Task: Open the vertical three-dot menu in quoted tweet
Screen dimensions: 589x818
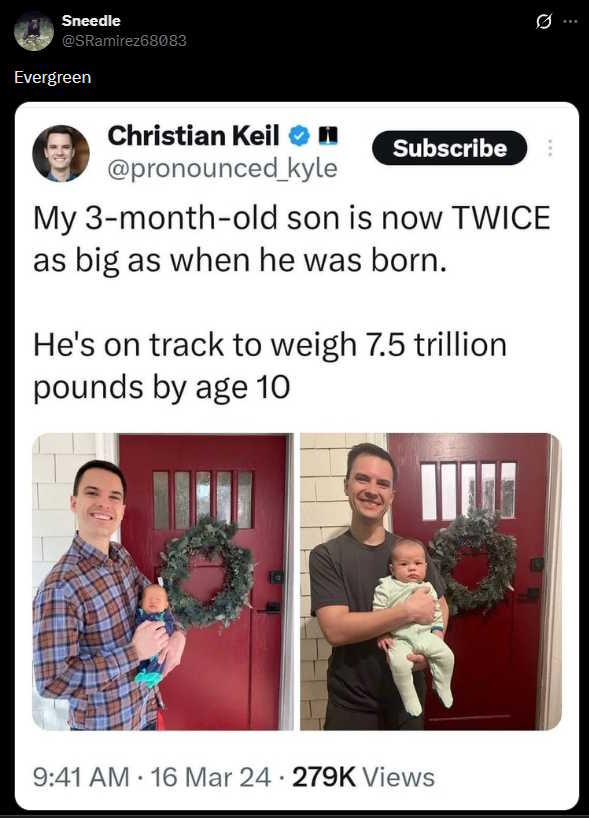Action: coord(549,148)
